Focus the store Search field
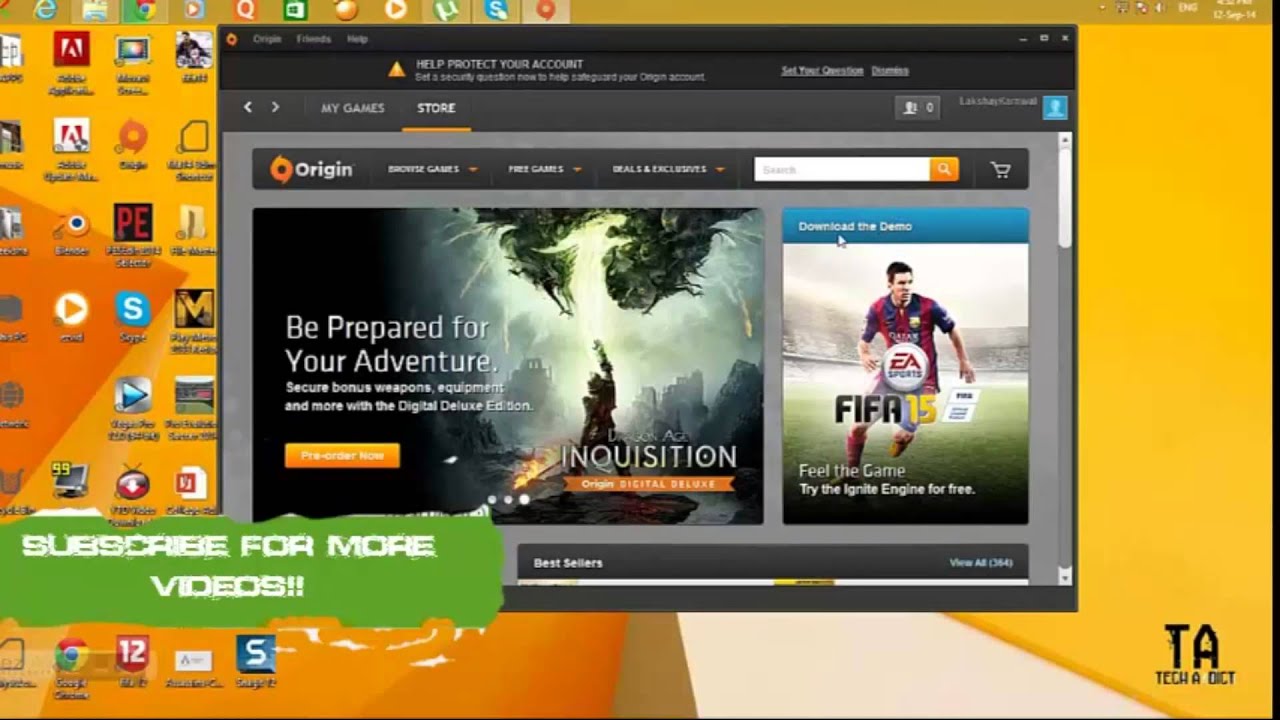The width and height of the screenshot is (1280, 720). point(841,170)
